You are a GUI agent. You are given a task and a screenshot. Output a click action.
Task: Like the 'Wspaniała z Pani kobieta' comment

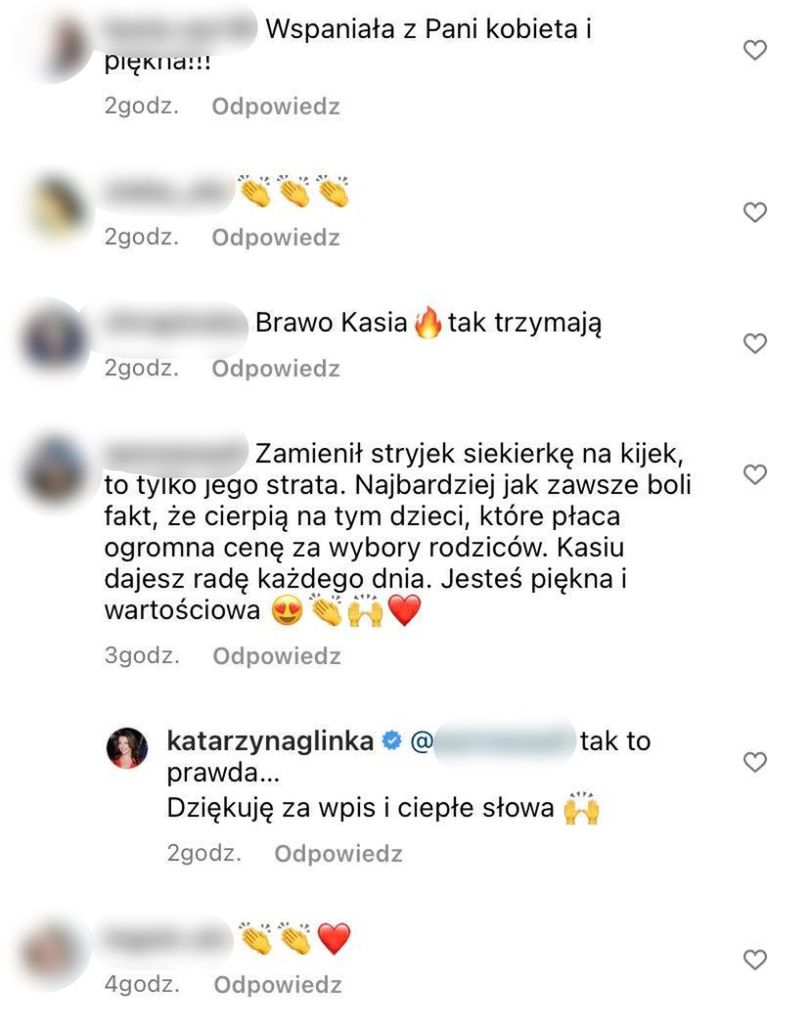pyautogui.click(x=755, y=50)
